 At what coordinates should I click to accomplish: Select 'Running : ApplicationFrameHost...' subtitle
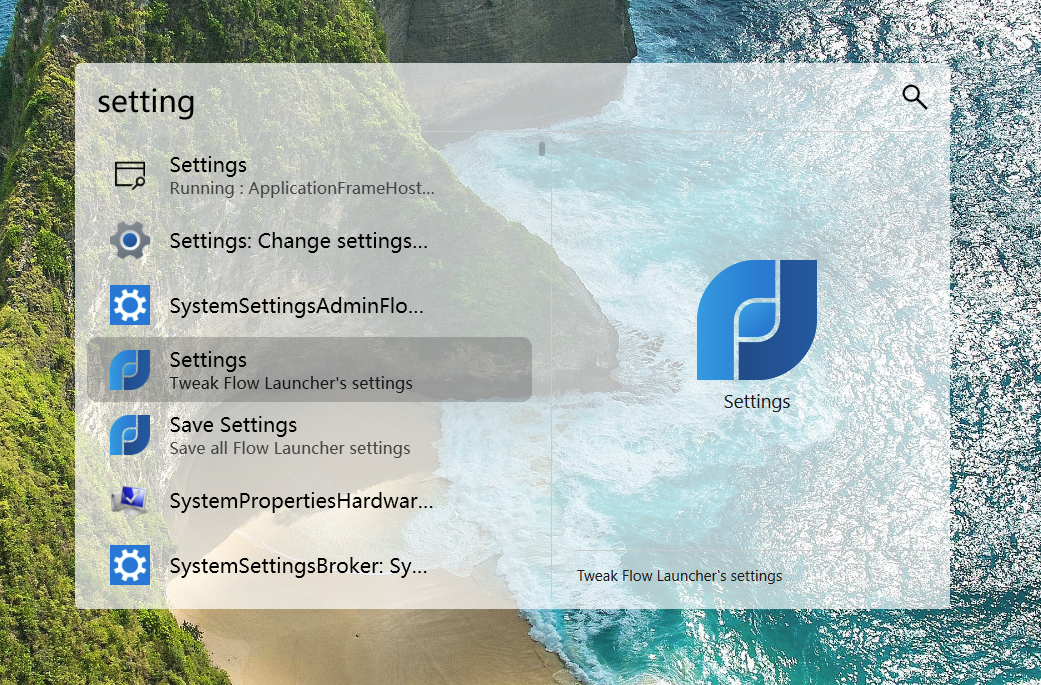point(302,189)
